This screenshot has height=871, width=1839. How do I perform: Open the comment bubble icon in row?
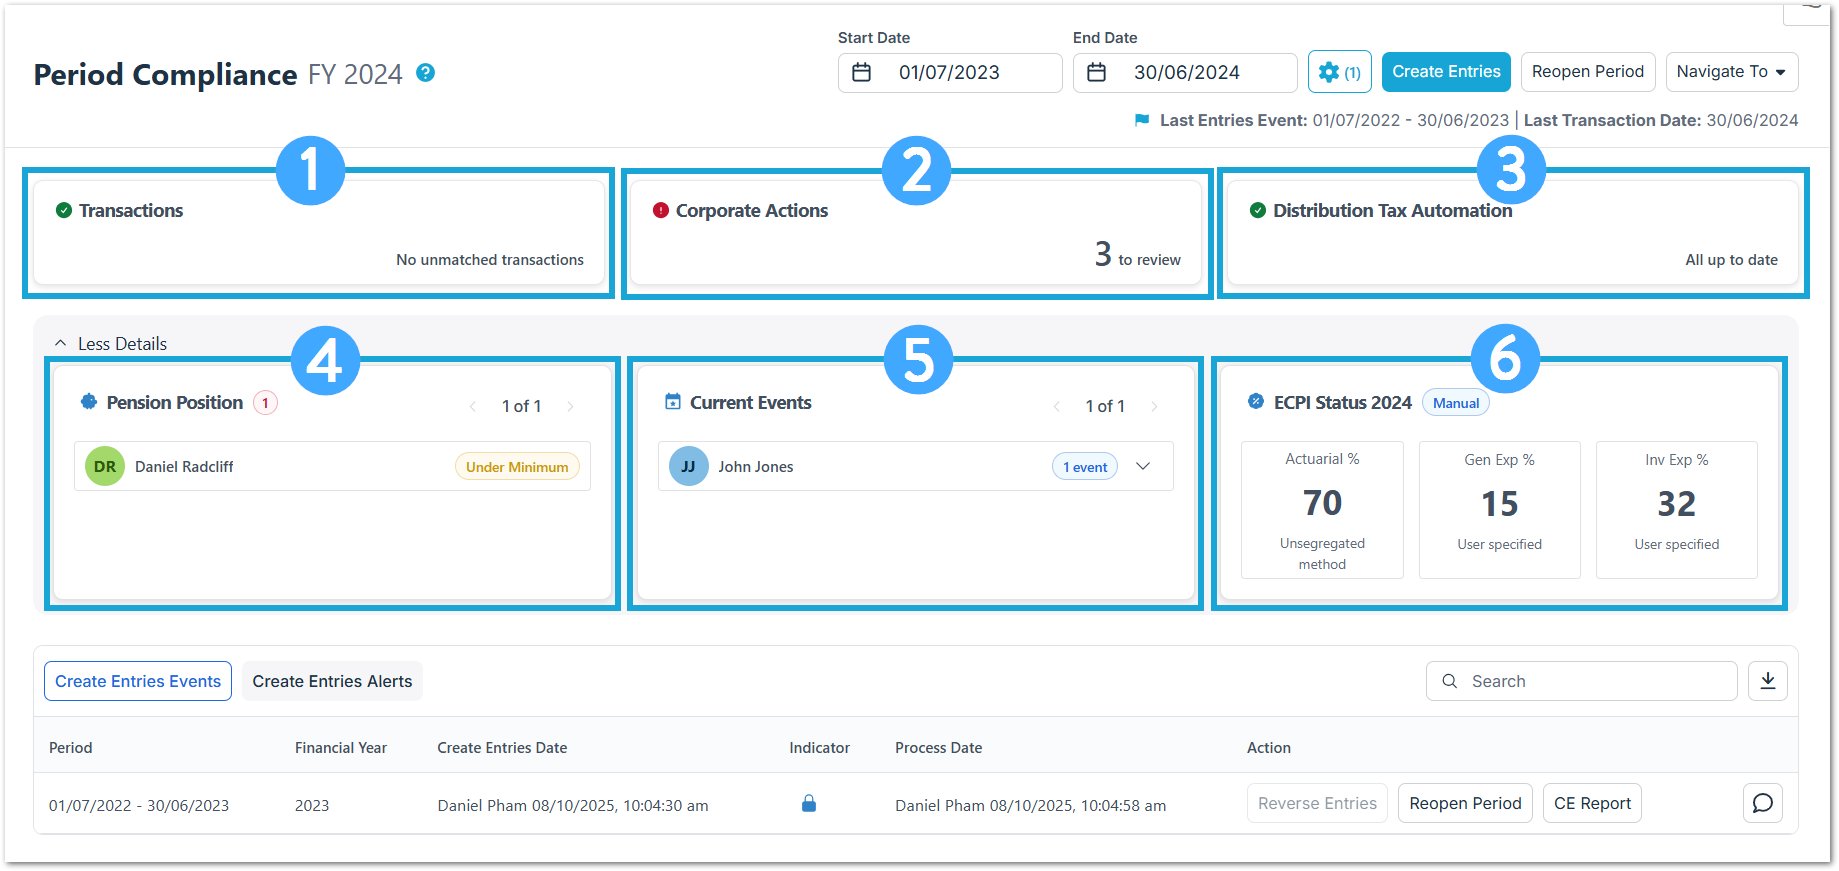click(x=1762, y=803)
